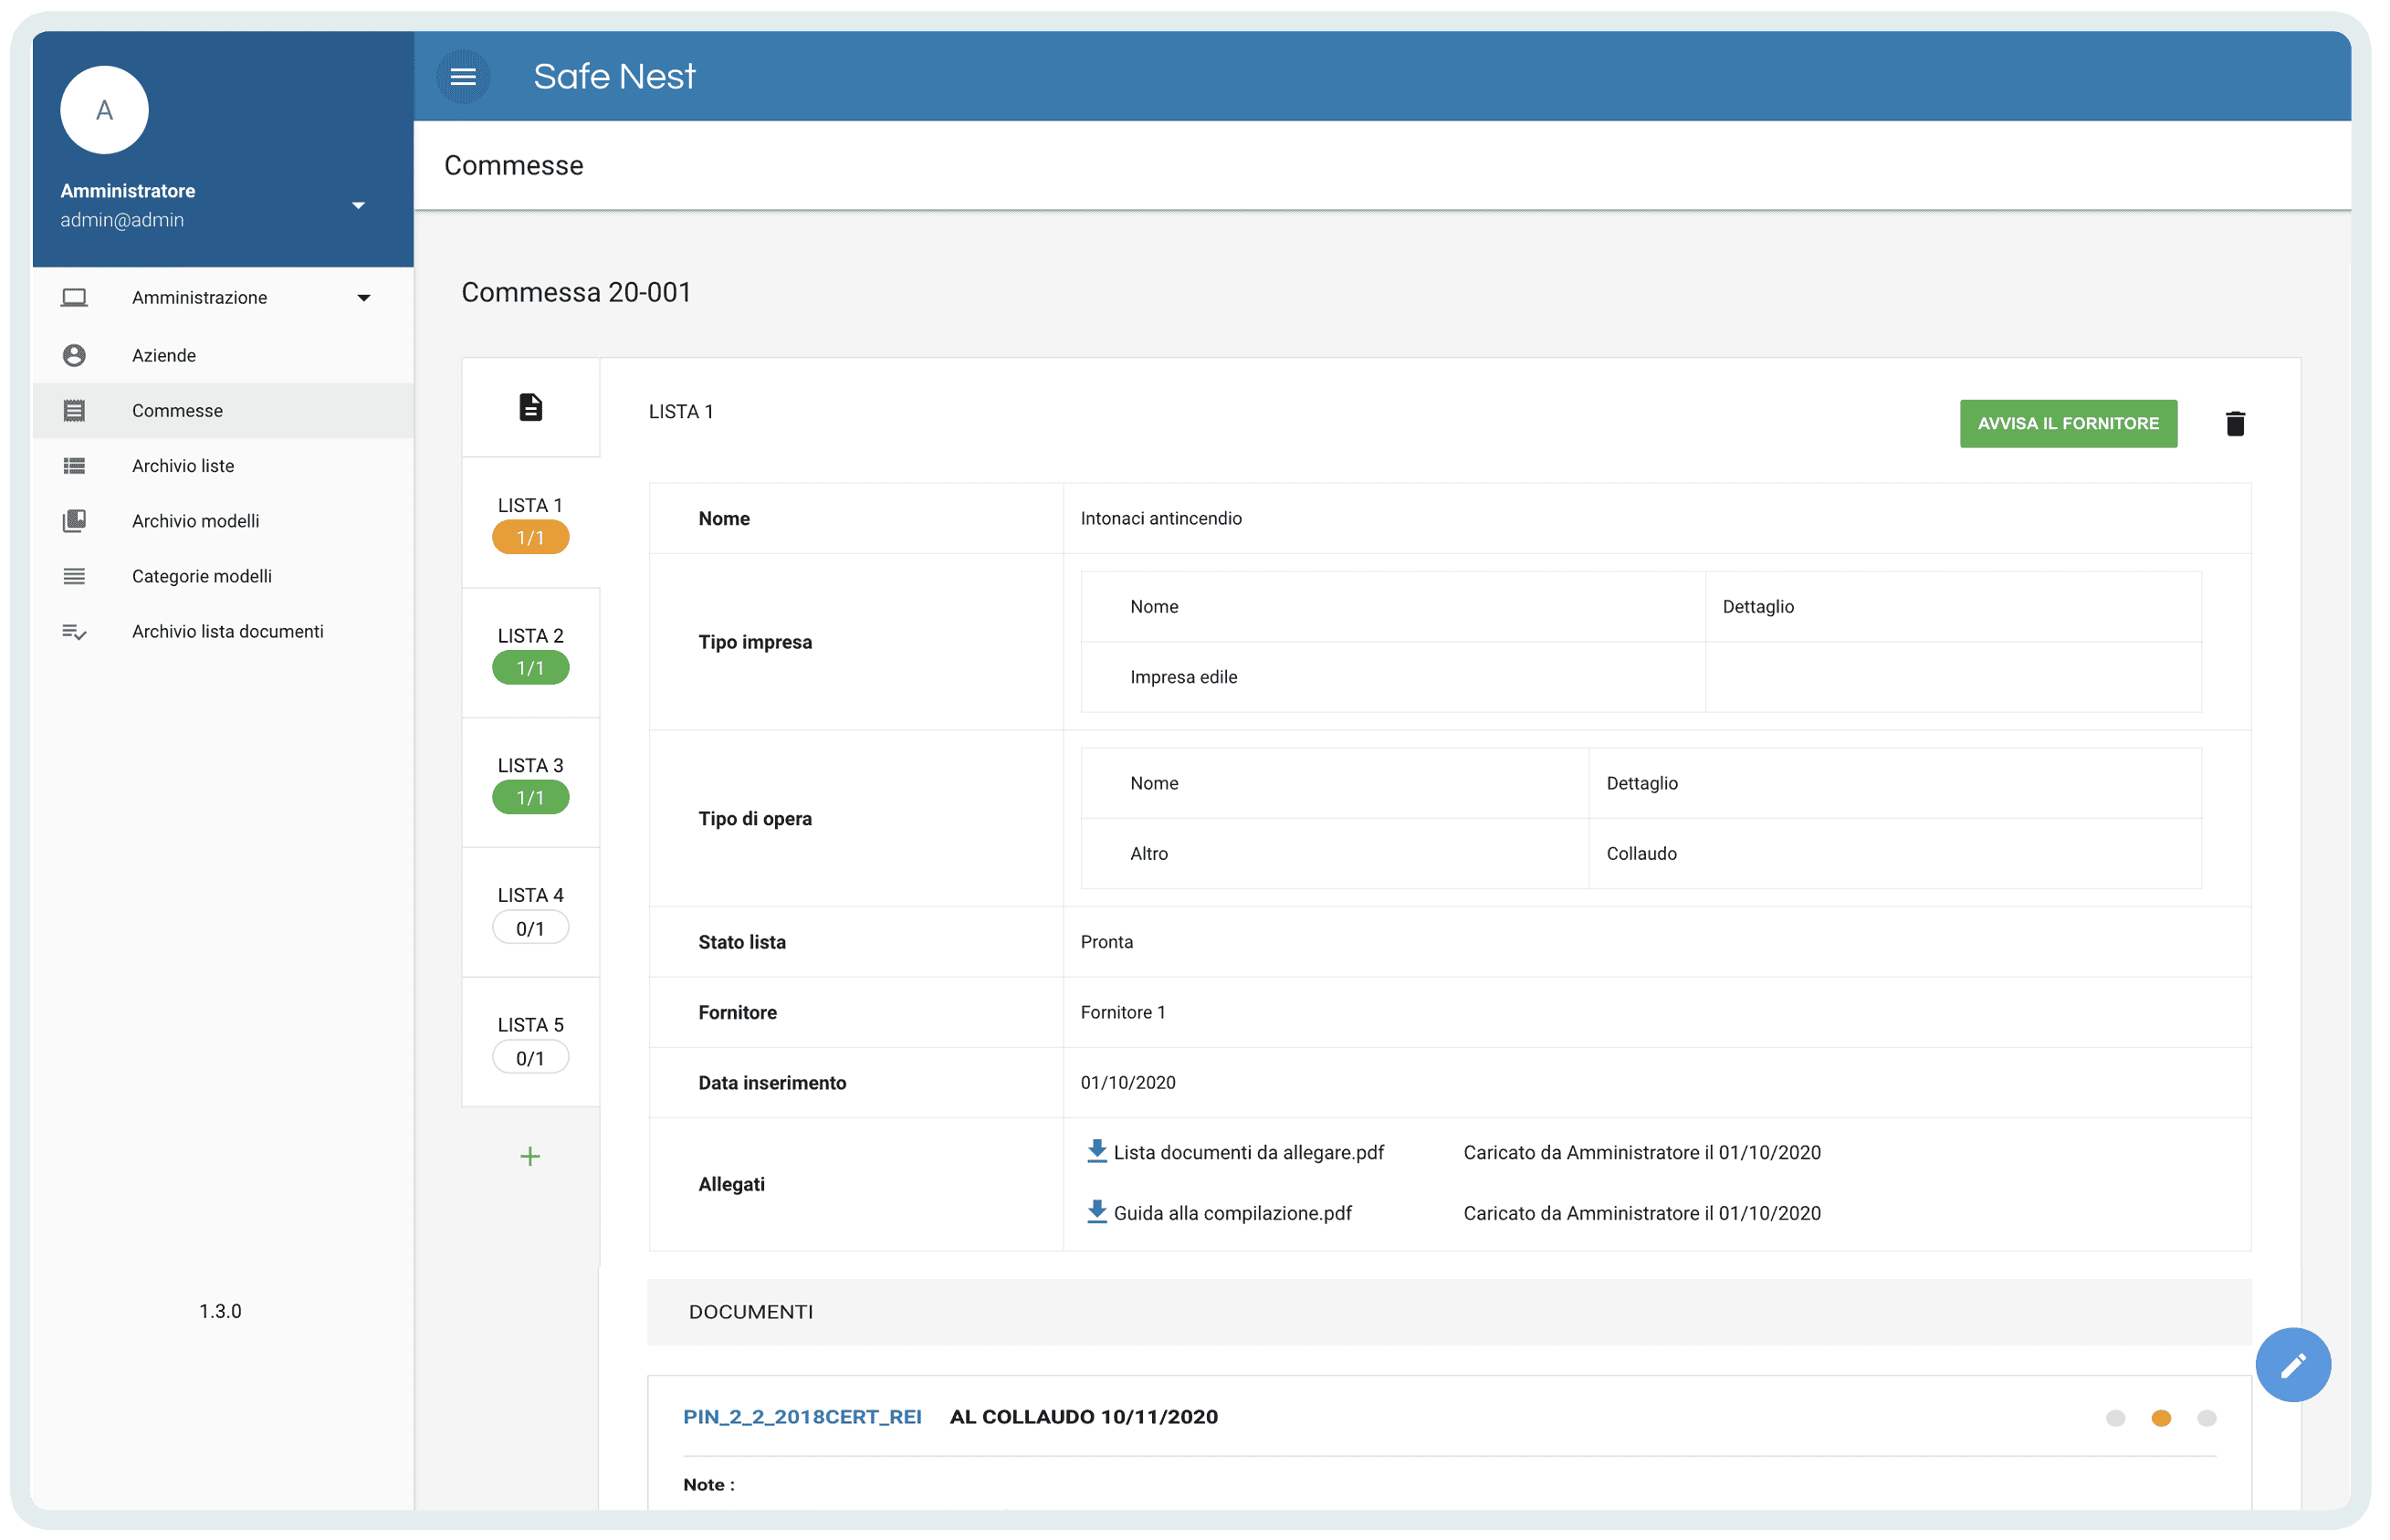2390x1540 pixels.
Task: Open Commesse in the sidebar
Action: [223, 411]
